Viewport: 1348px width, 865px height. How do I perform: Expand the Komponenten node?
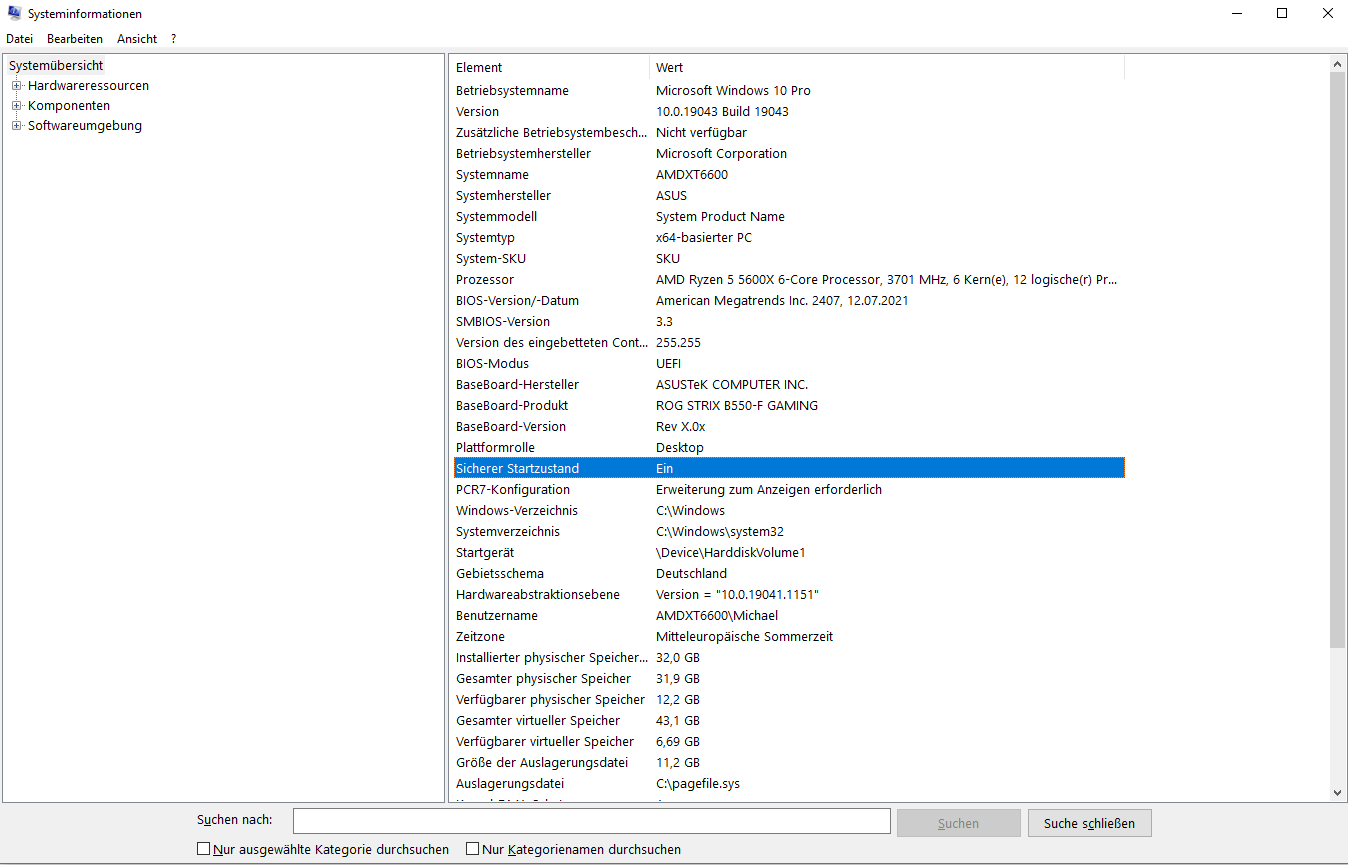tap(17, 106)
